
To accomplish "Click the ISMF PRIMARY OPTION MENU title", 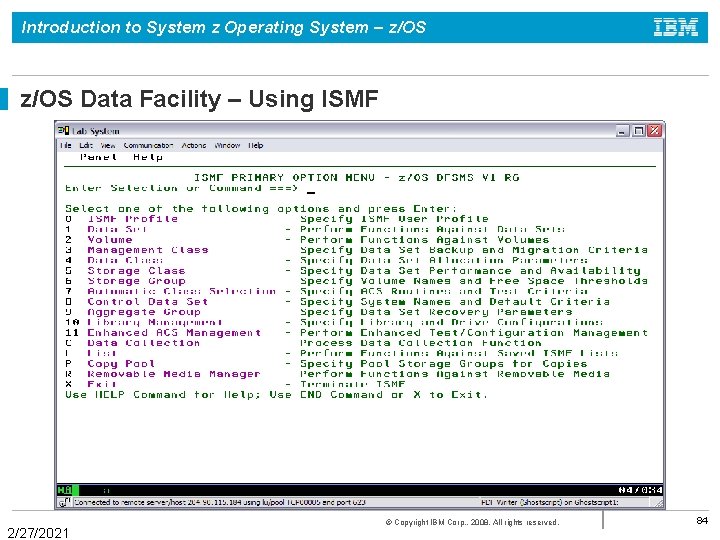I will pos(356,178).
